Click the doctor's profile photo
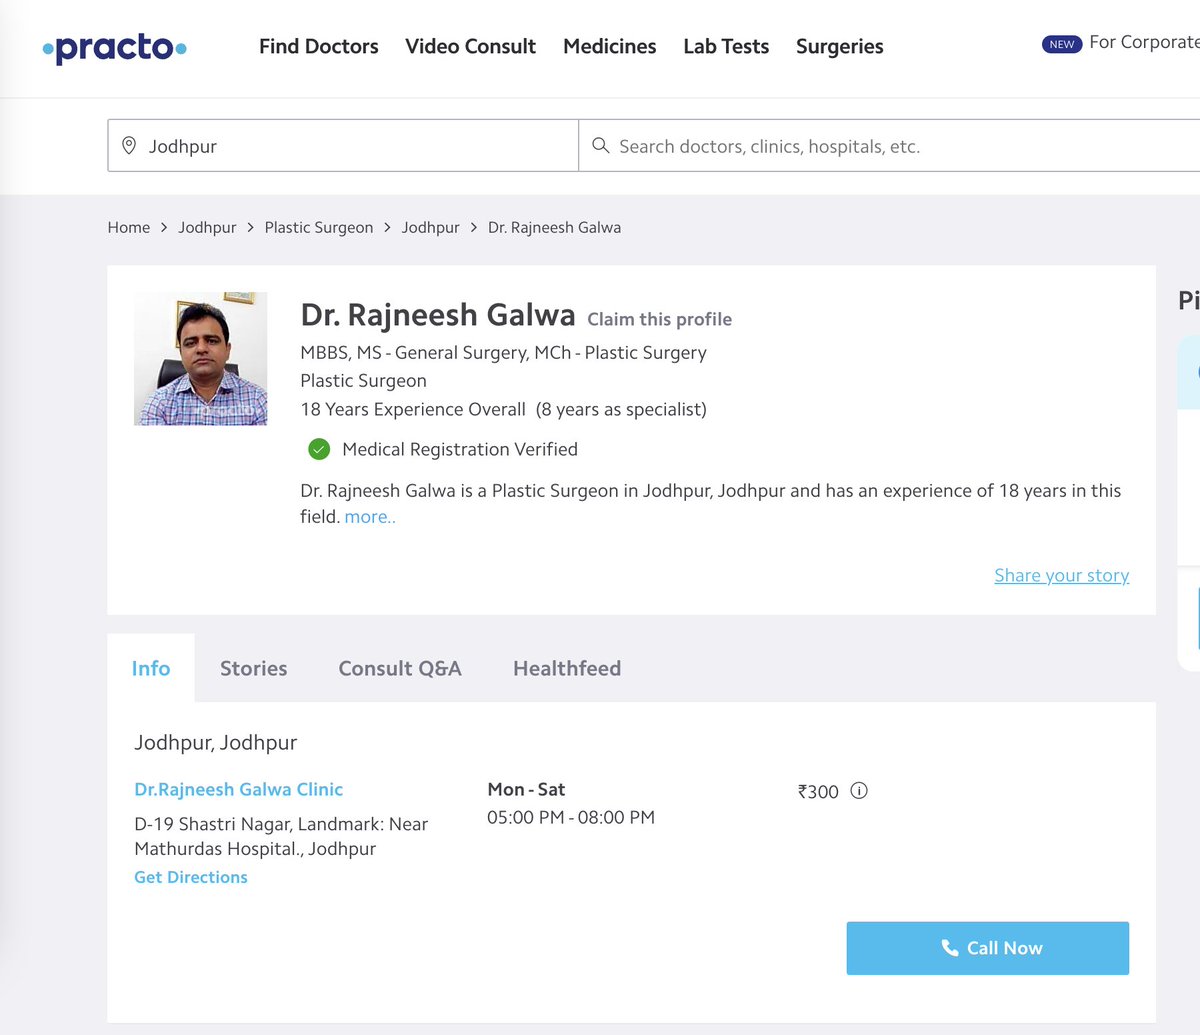Screen dimensions: 1200x1035 (201, 359)
